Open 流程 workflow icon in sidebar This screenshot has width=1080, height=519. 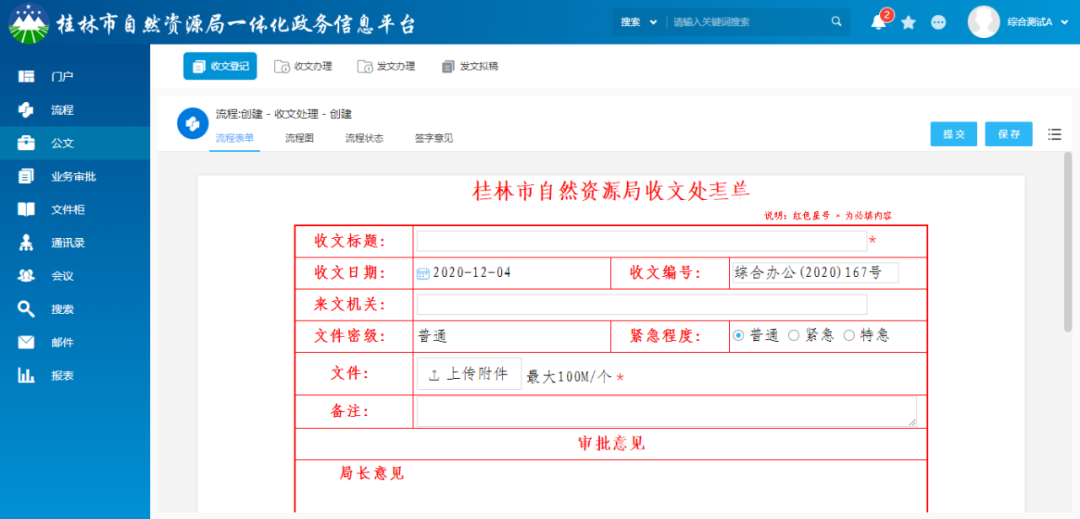point(26,110)
